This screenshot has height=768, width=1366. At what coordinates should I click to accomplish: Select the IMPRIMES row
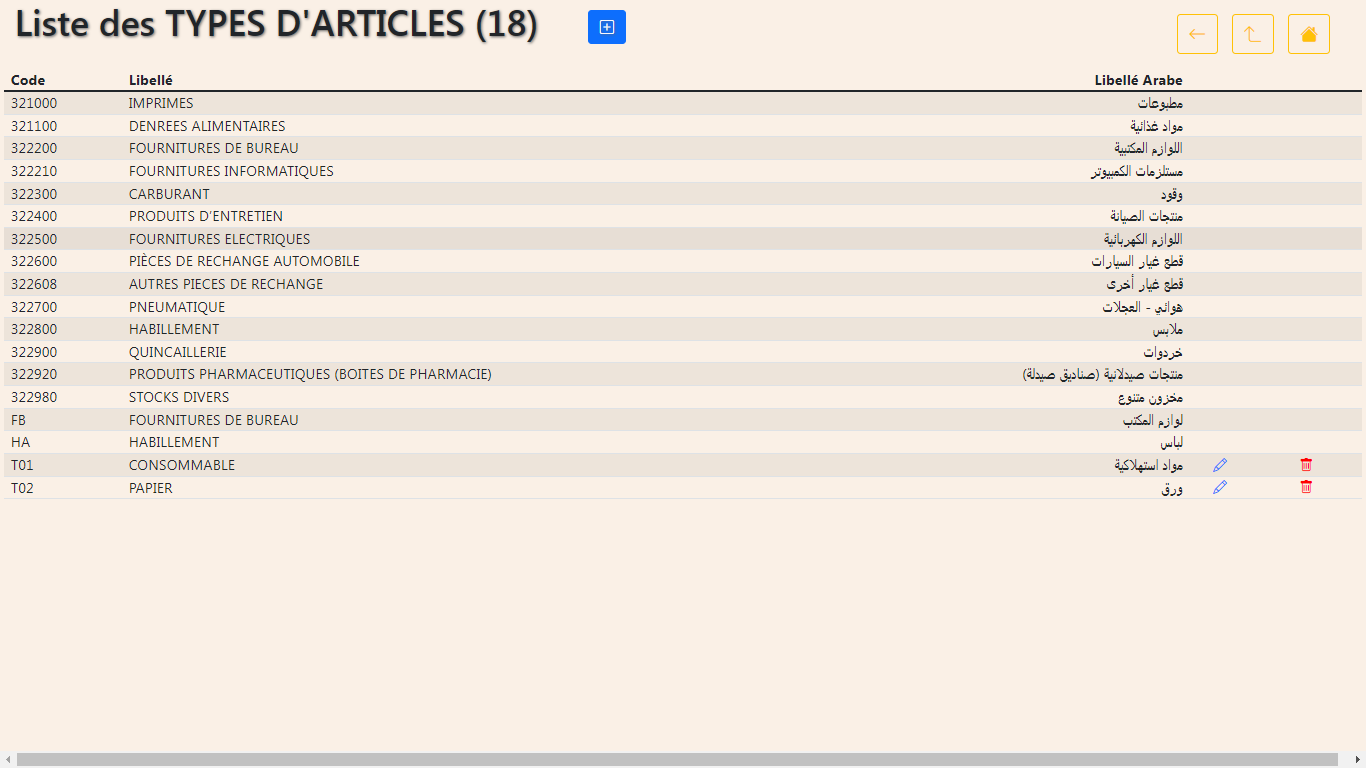pyautogui.click(x=683, y=104)
